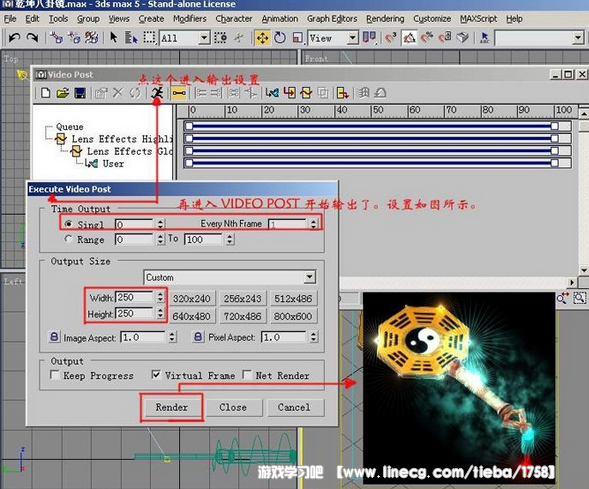Adjust the Height spinner arrows
Viewport: 589px width, 489px height.
pos(161,313)
